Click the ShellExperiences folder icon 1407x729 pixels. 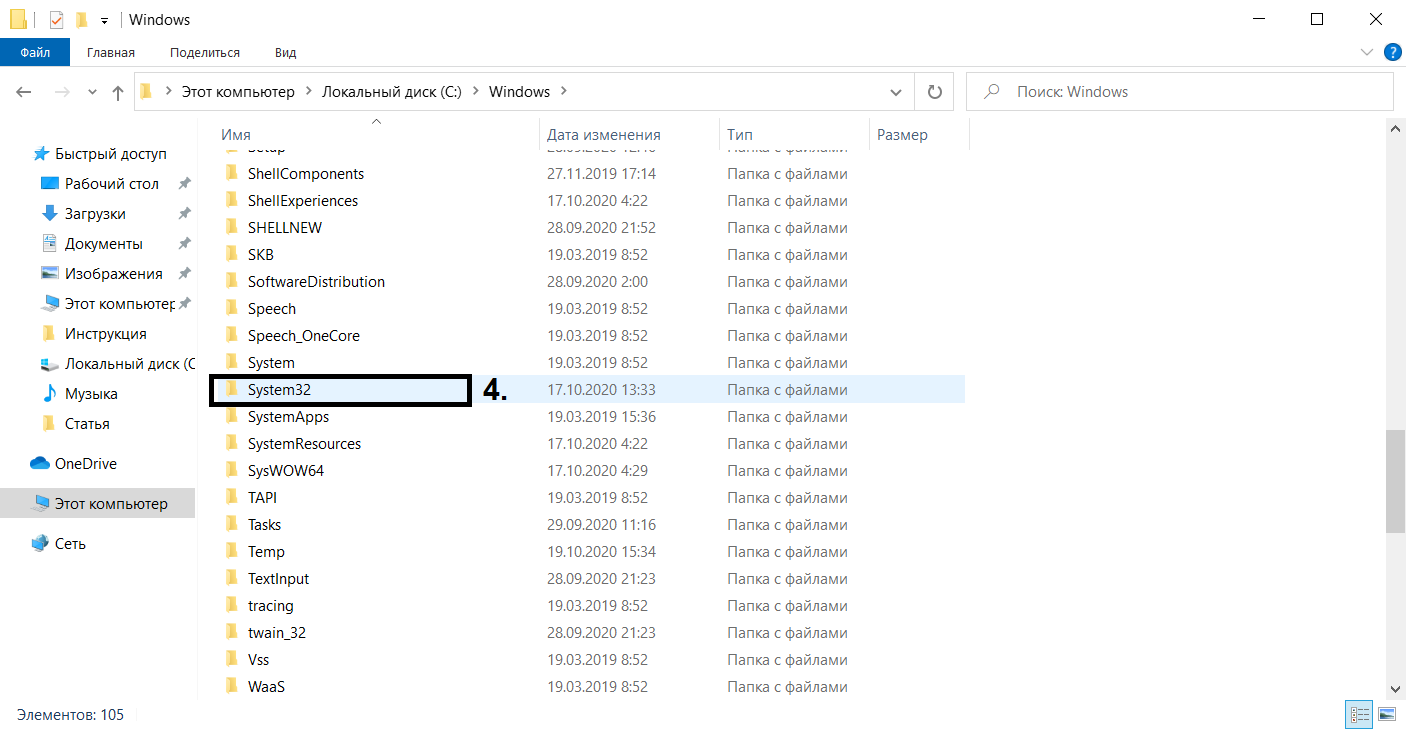(x=231, y=200)
